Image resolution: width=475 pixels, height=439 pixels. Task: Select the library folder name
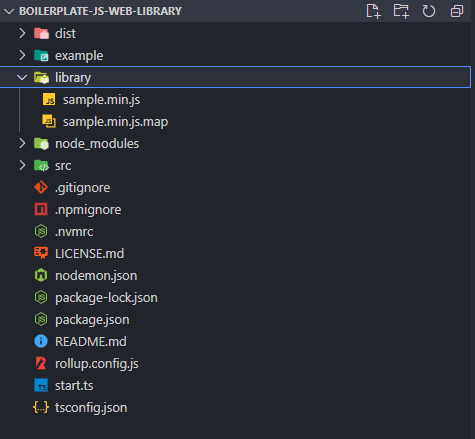click(73, 78)
